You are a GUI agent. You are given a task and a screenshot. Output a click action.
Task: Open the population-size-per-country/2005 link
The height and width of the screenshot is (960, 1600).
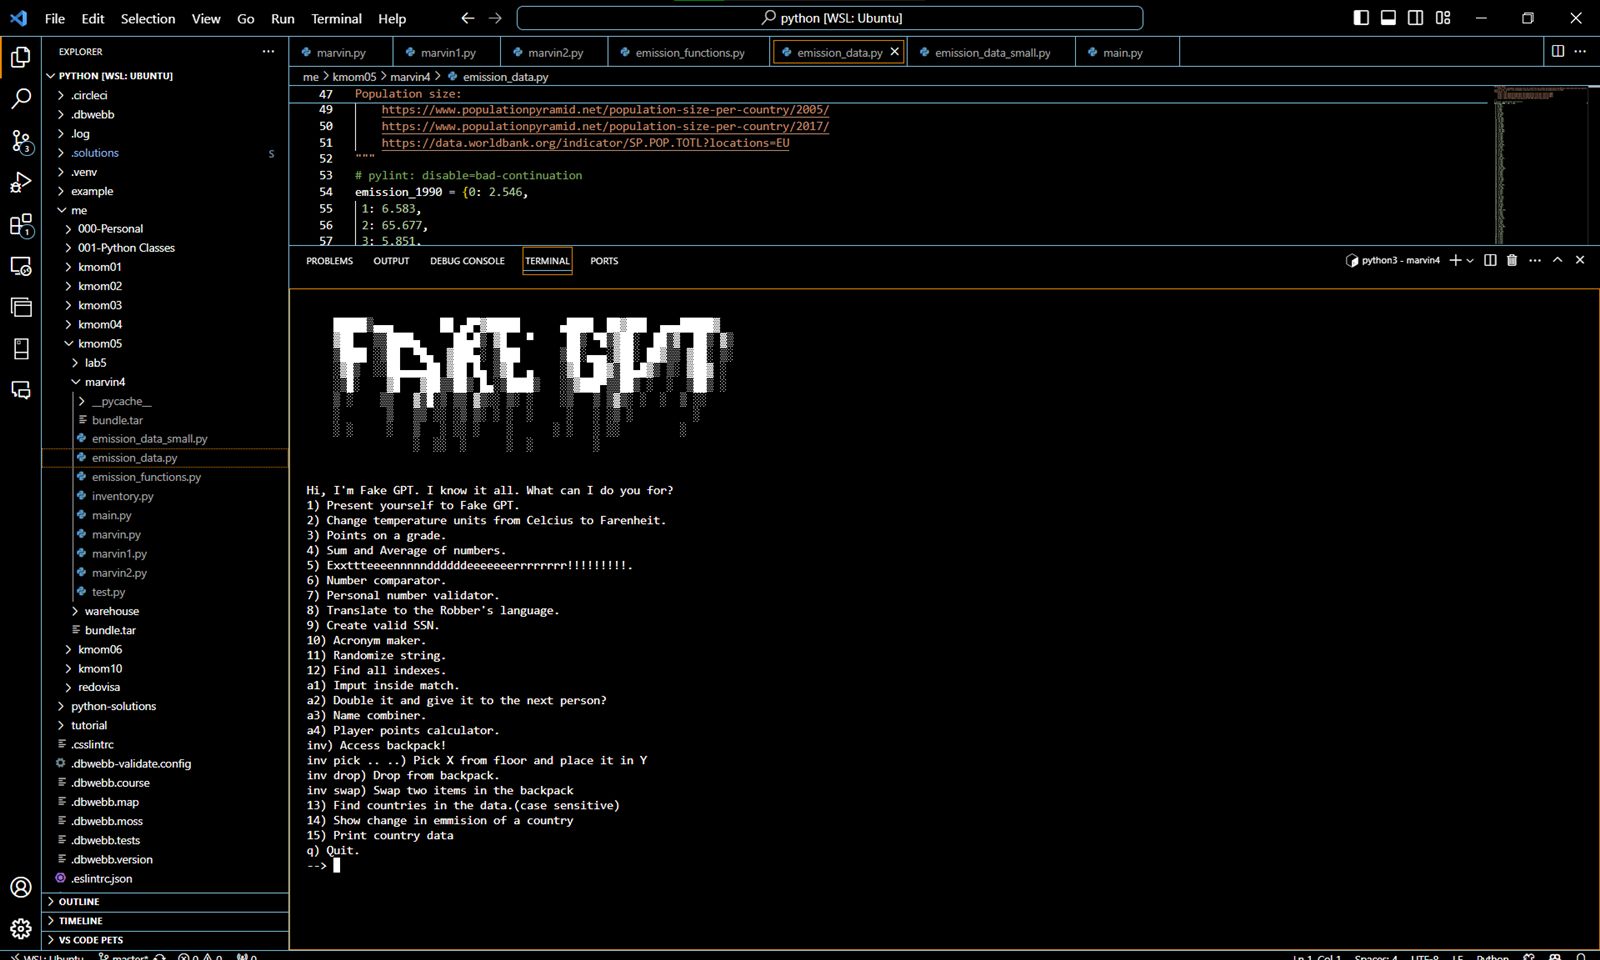tap(605, 110)
